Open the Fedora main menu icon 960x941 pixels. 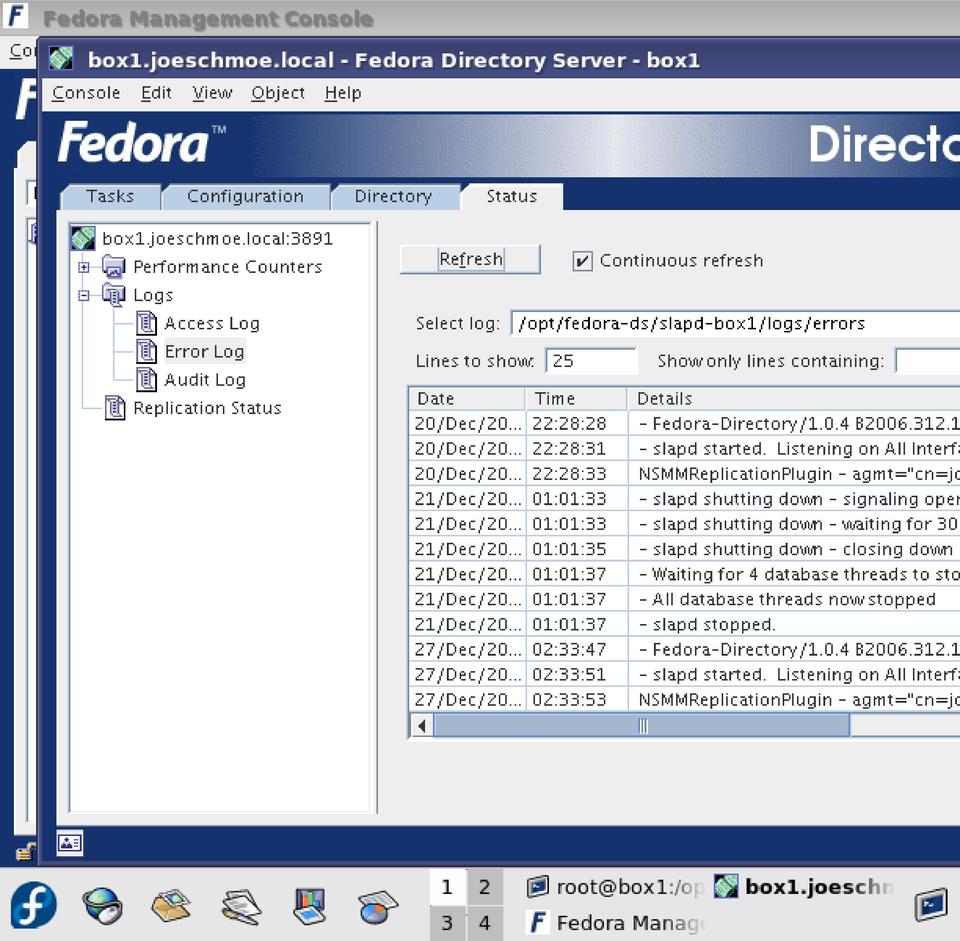pos(34,906)
